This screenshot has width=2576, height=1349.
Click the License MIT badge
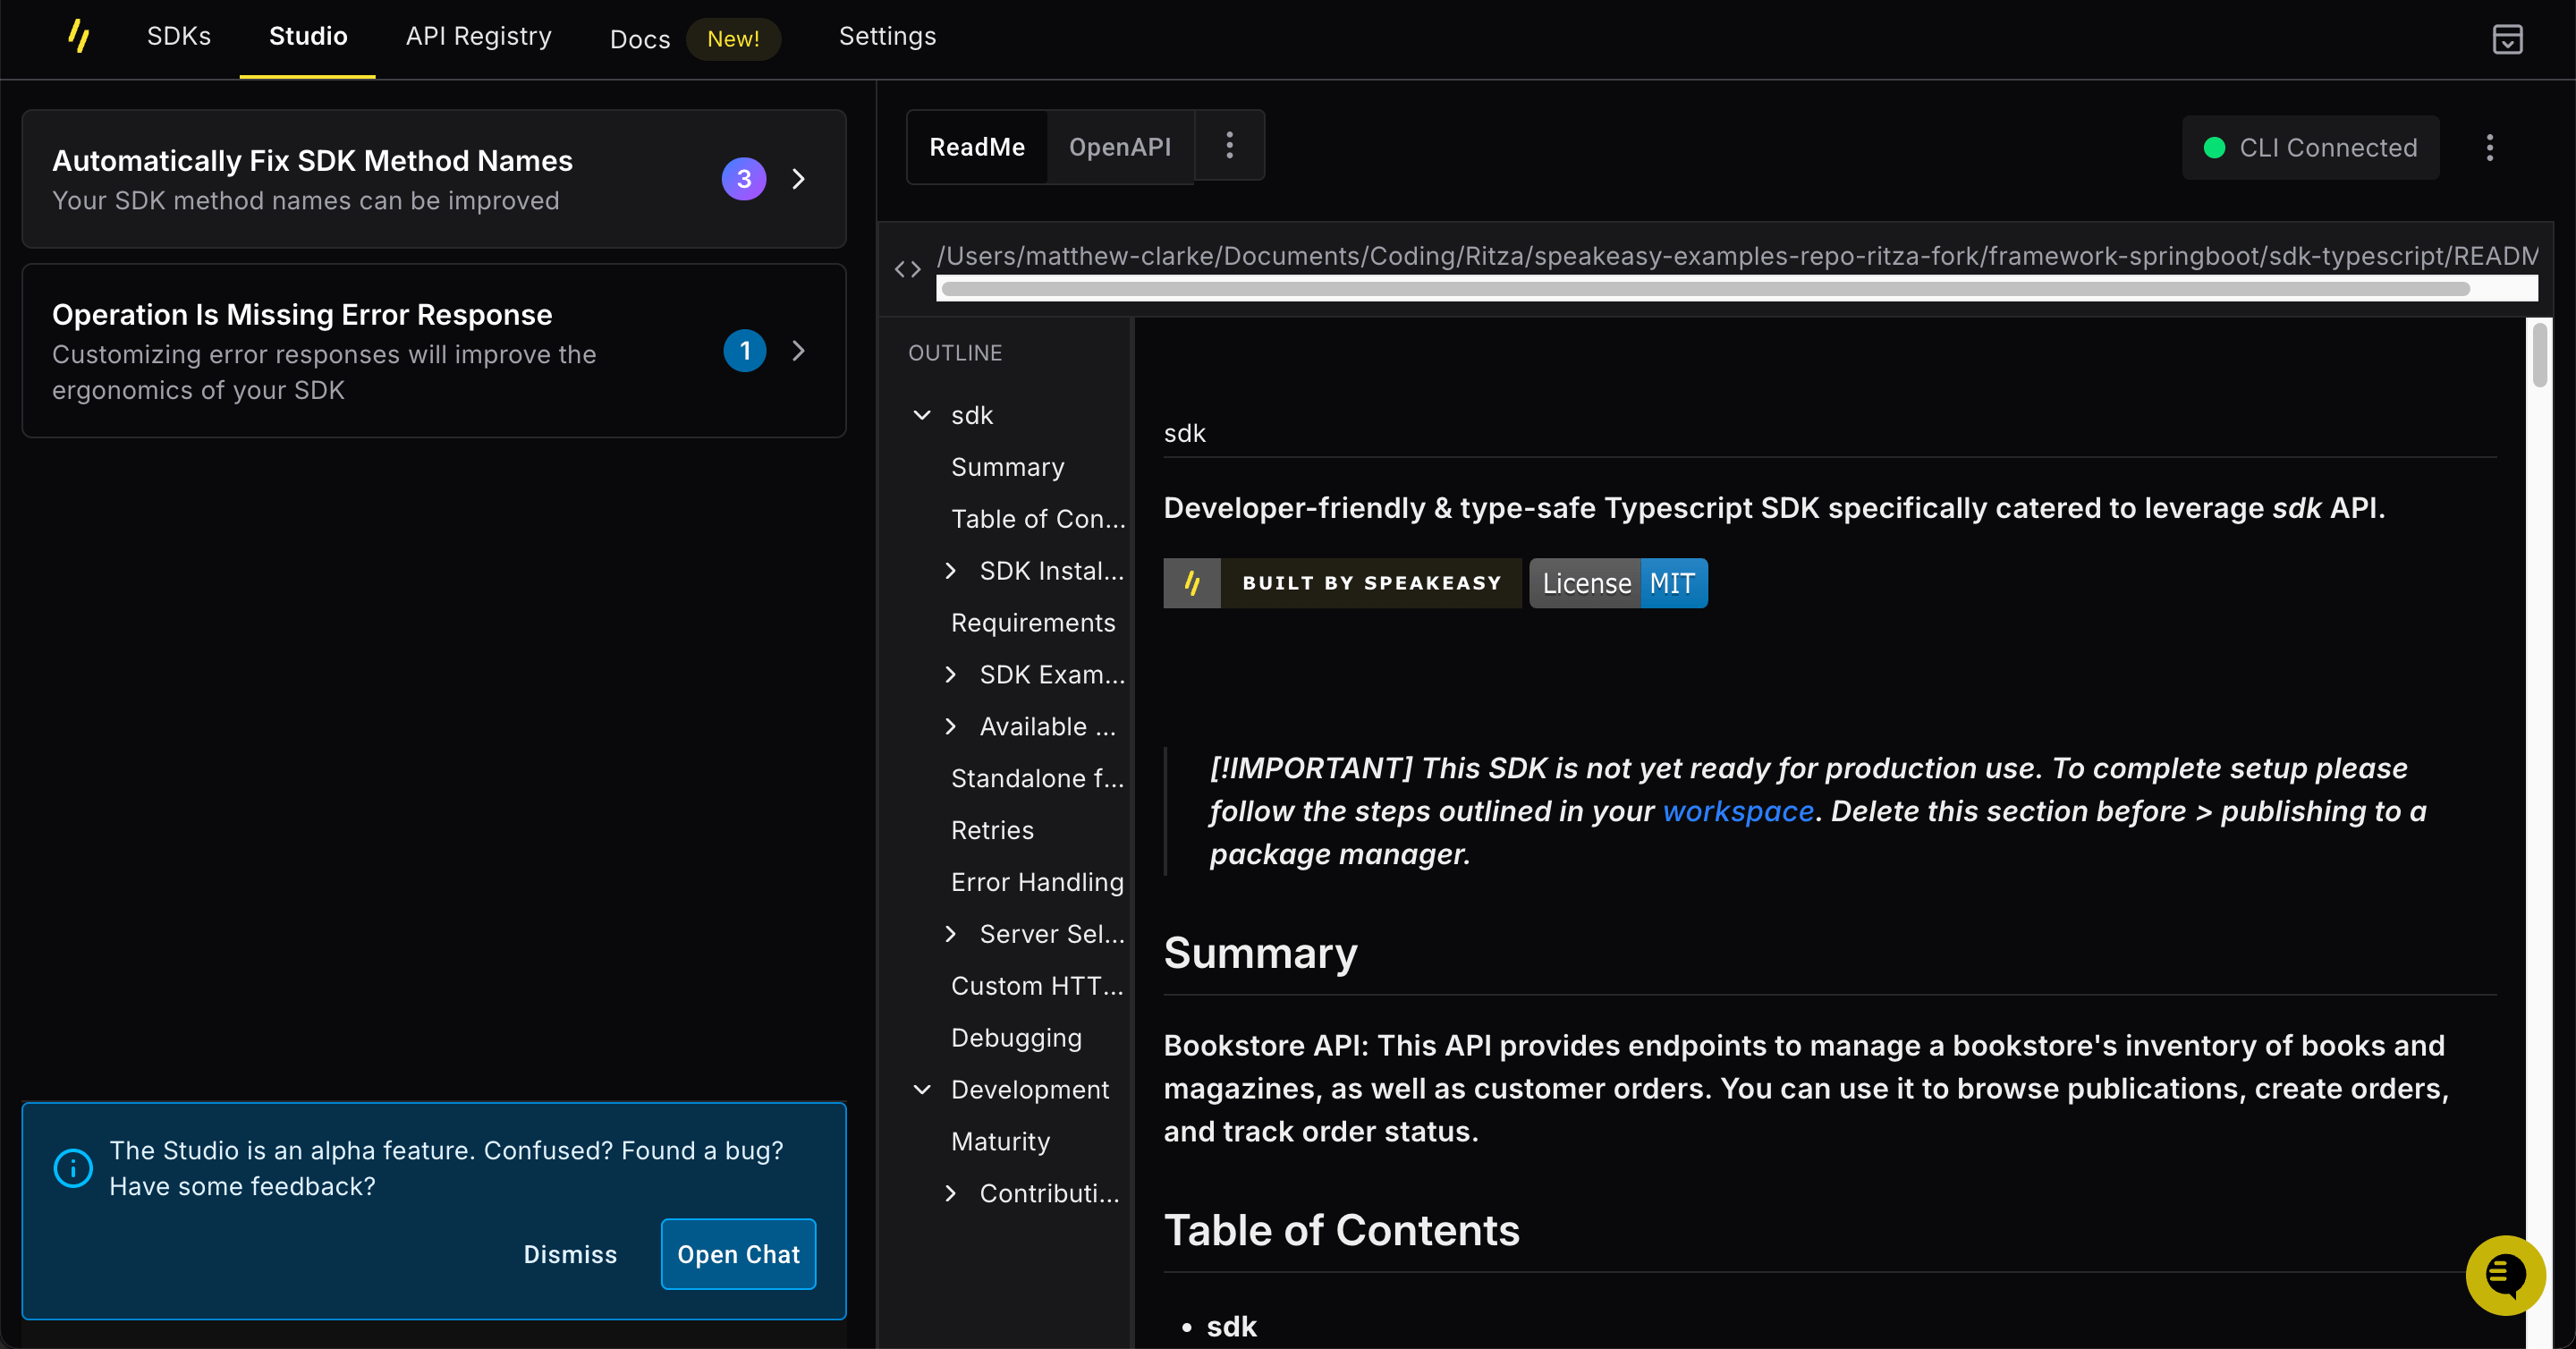(1618, 583)
